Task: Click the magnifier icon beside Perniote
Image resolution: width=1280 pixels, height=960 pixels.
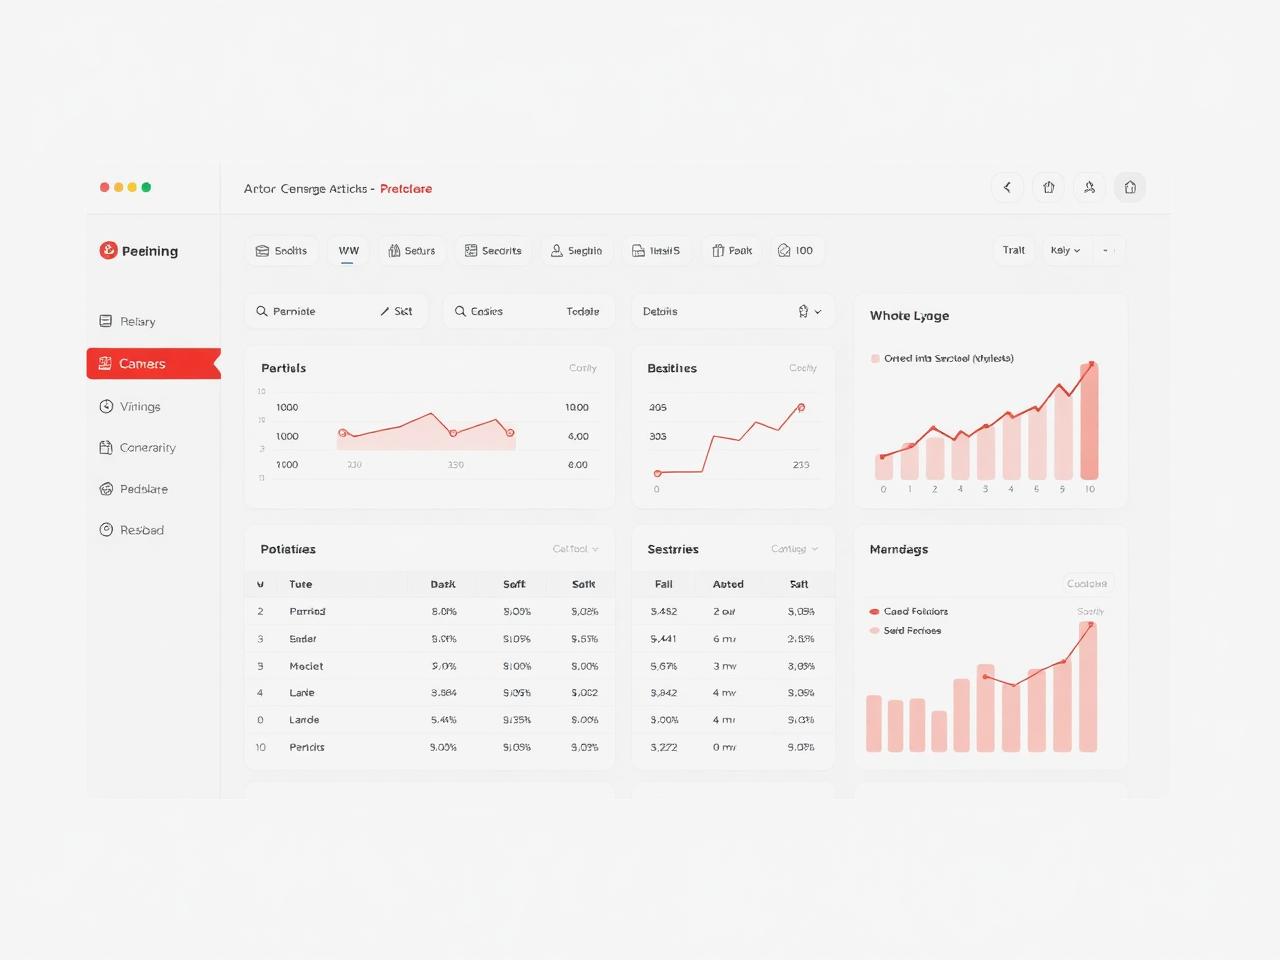Action: 262,311
